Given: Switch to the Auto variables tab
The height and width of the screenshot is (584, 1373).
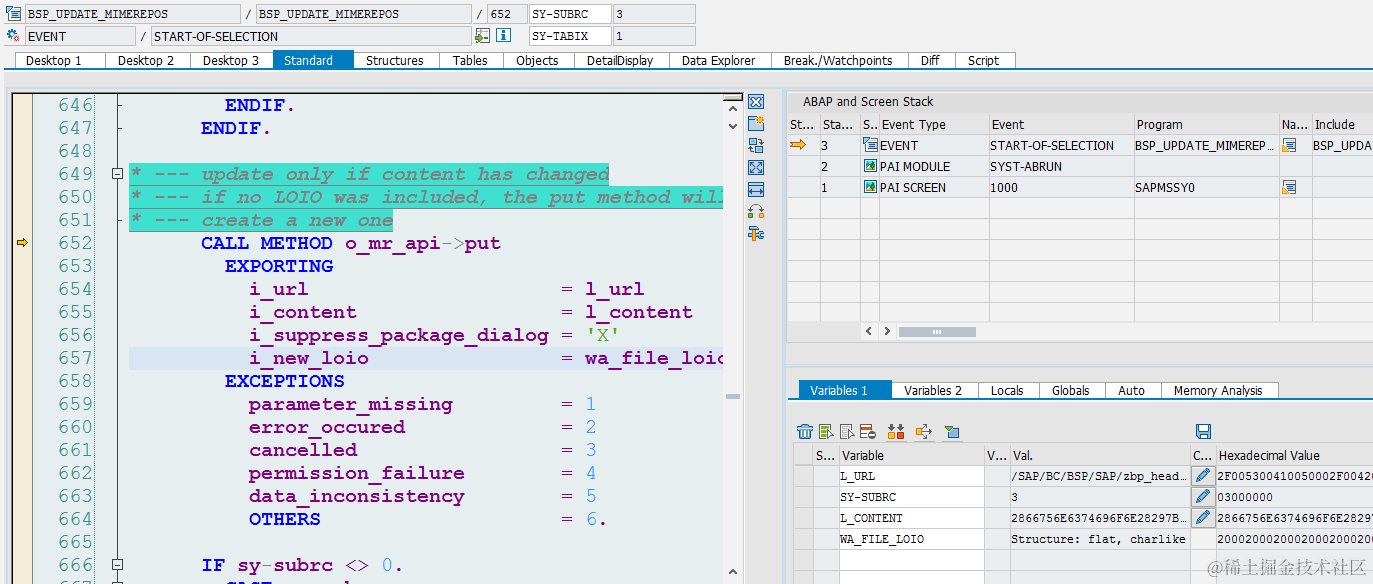Looking at the screenshot, I should coord(1132,390).
